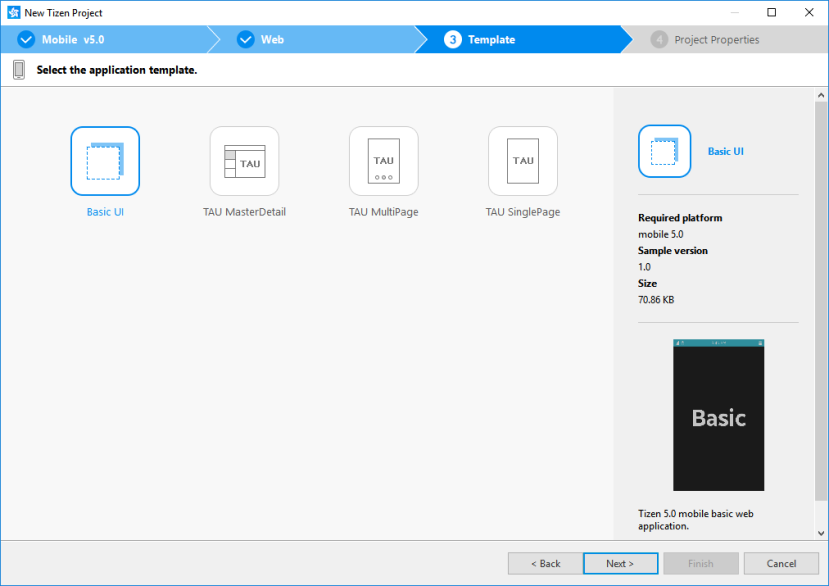Select the TAU MasterDetail template icon
Viewport: 829px width, 586px height.
click(x=243, y=160)
